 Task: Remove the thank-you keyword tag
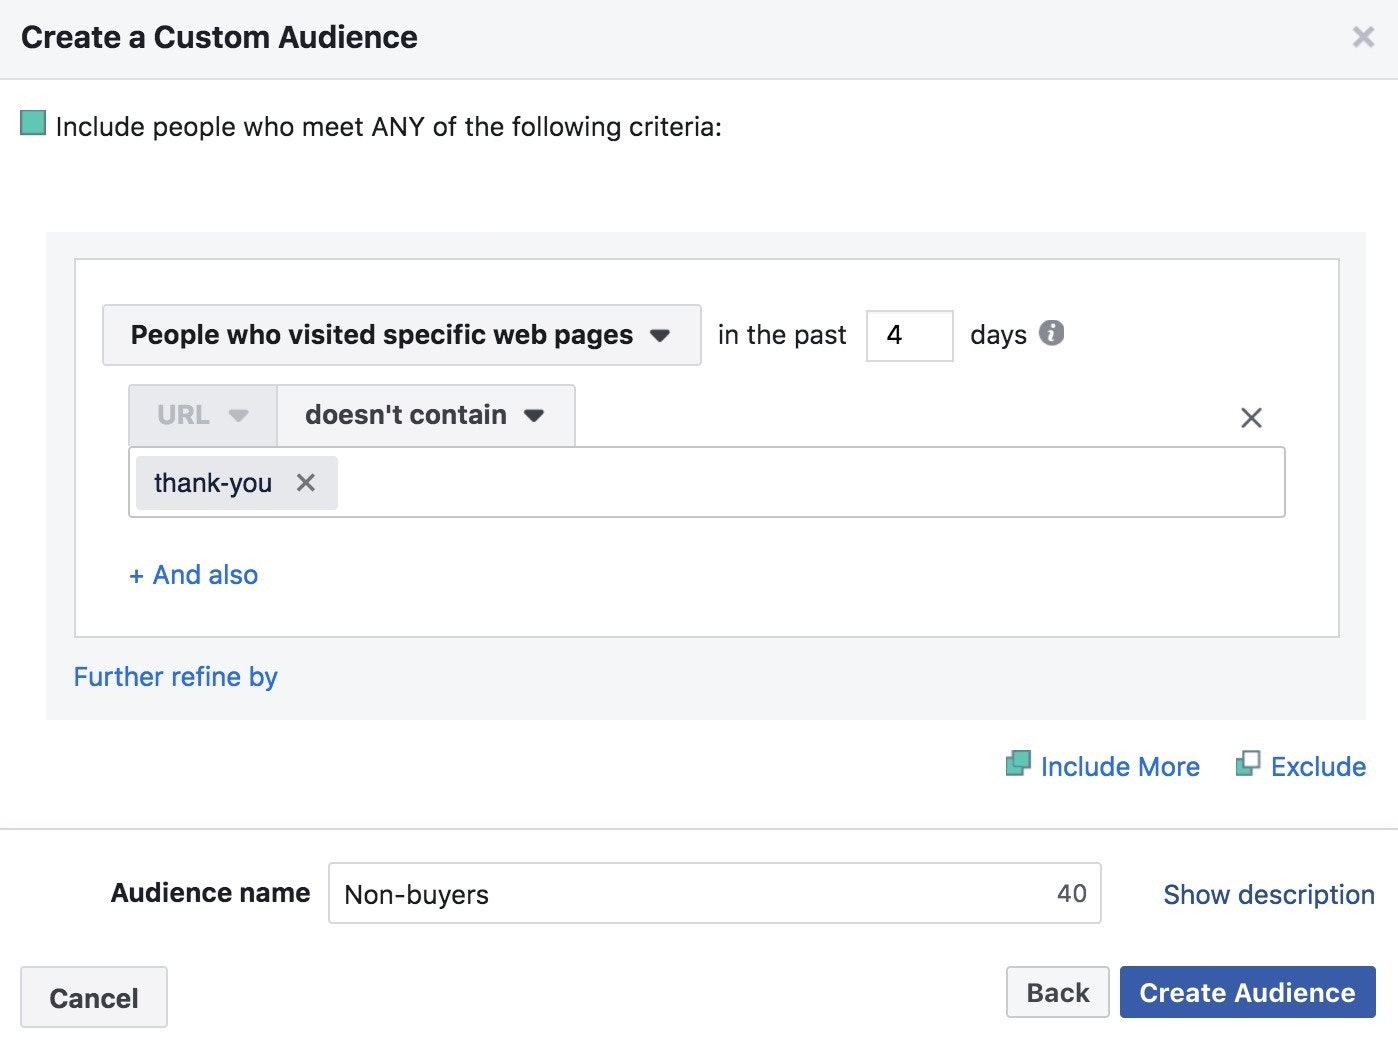click(306, 483)
